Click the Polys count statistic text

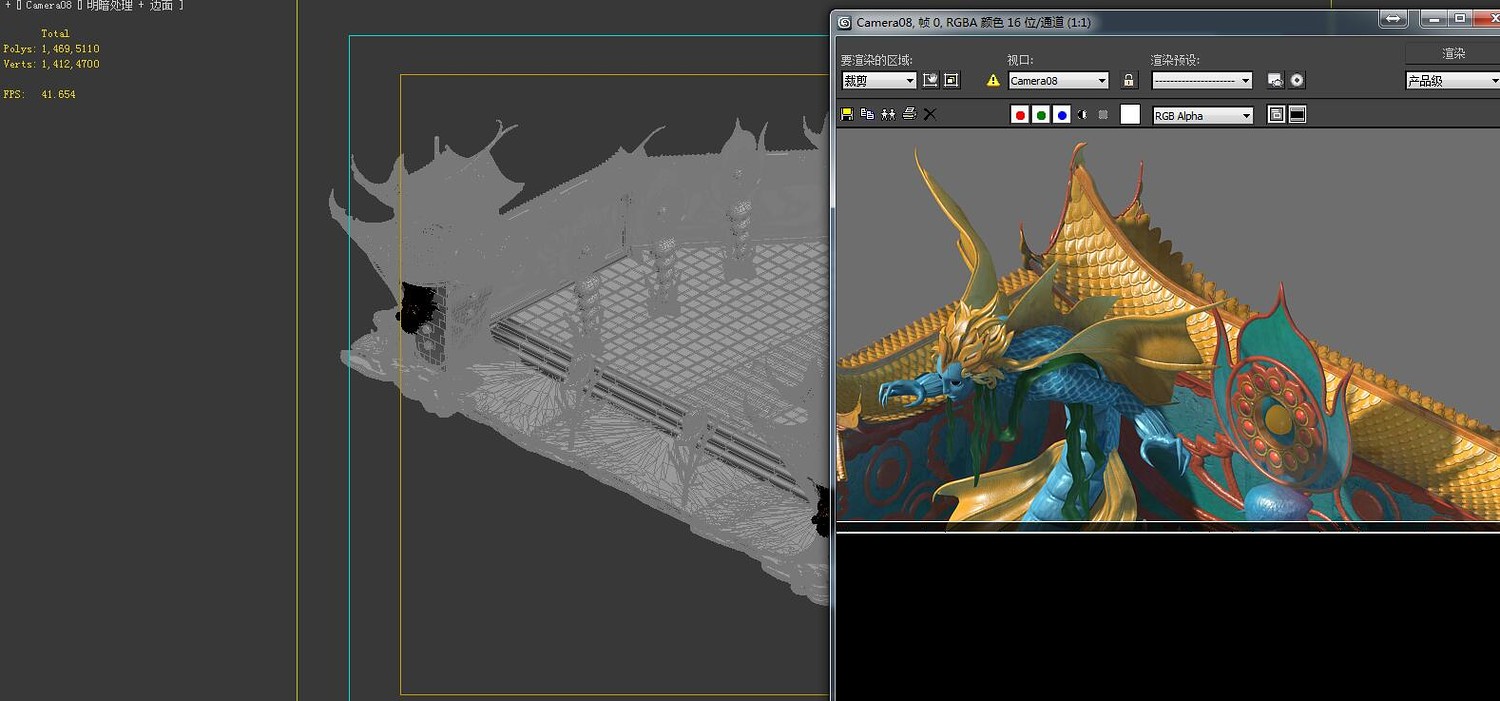[51, 49]
